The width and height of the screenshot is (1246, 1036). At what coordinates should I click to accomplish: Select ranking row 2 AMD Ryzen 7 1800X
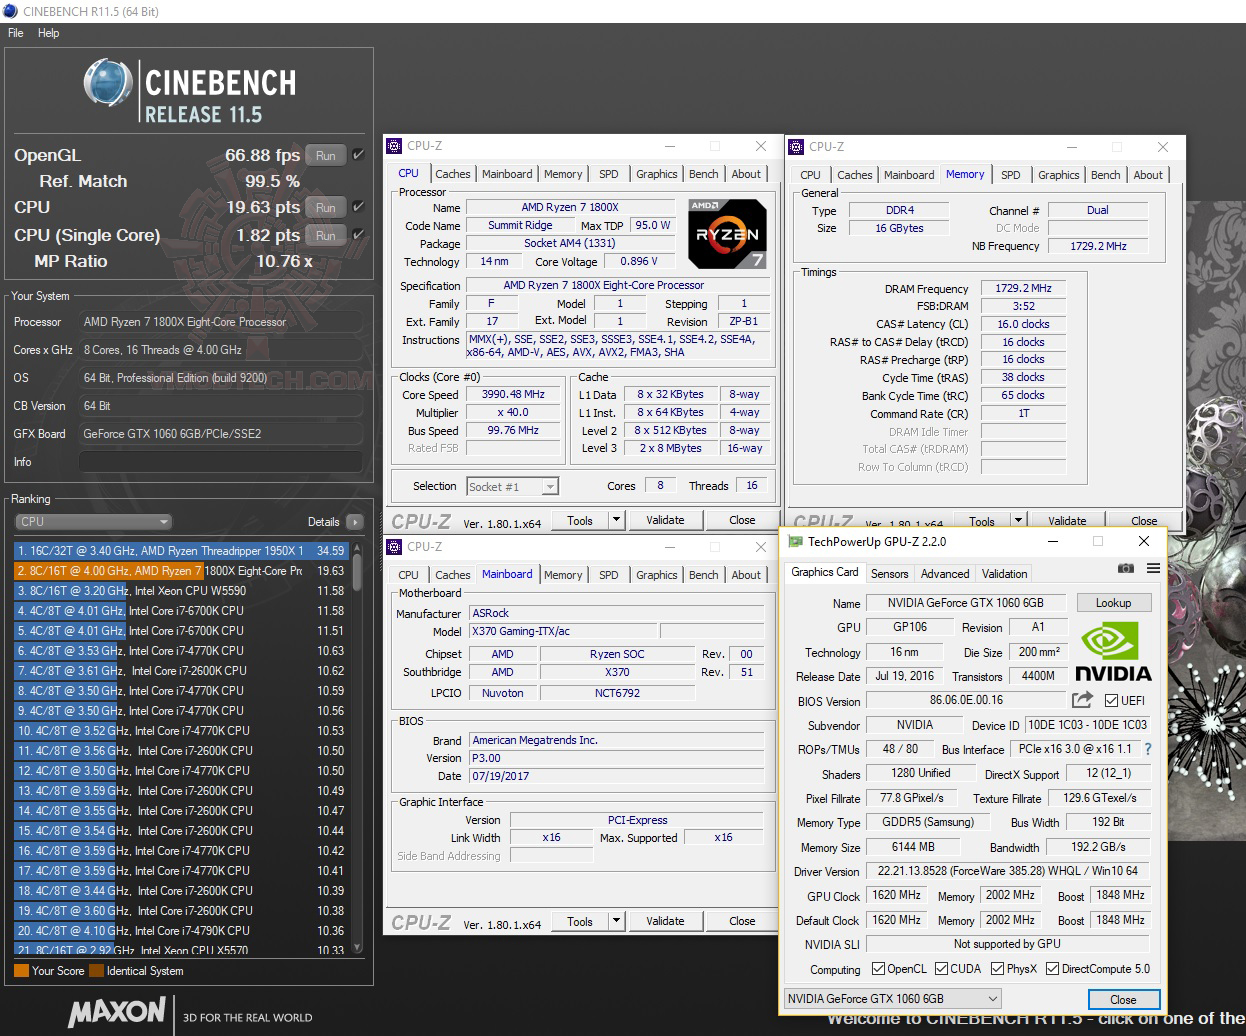(181, 571)
